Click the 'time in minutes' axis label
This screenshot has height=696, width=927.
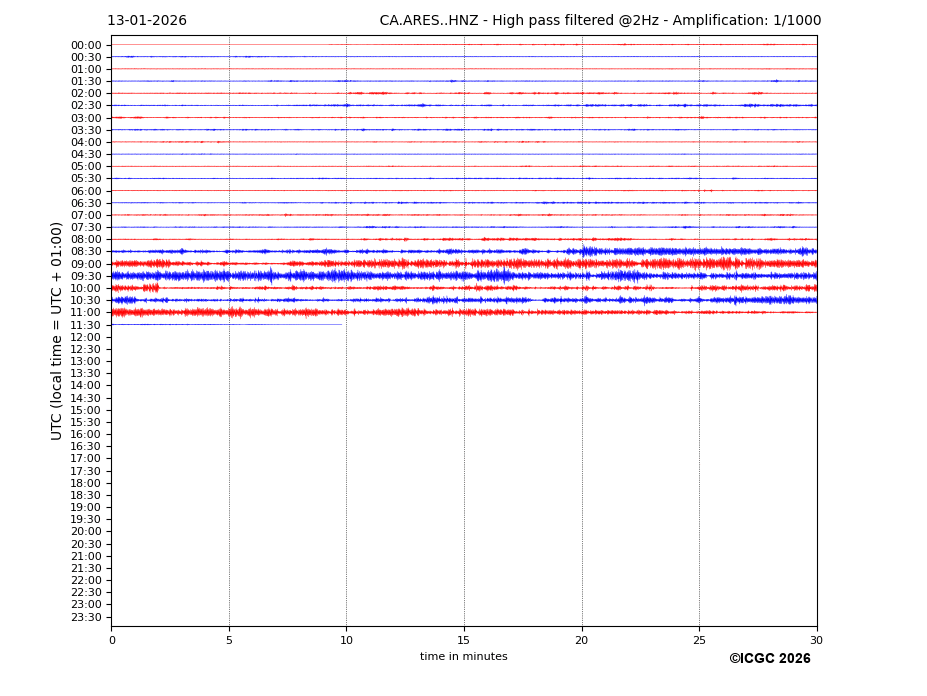tap(463, 657)
